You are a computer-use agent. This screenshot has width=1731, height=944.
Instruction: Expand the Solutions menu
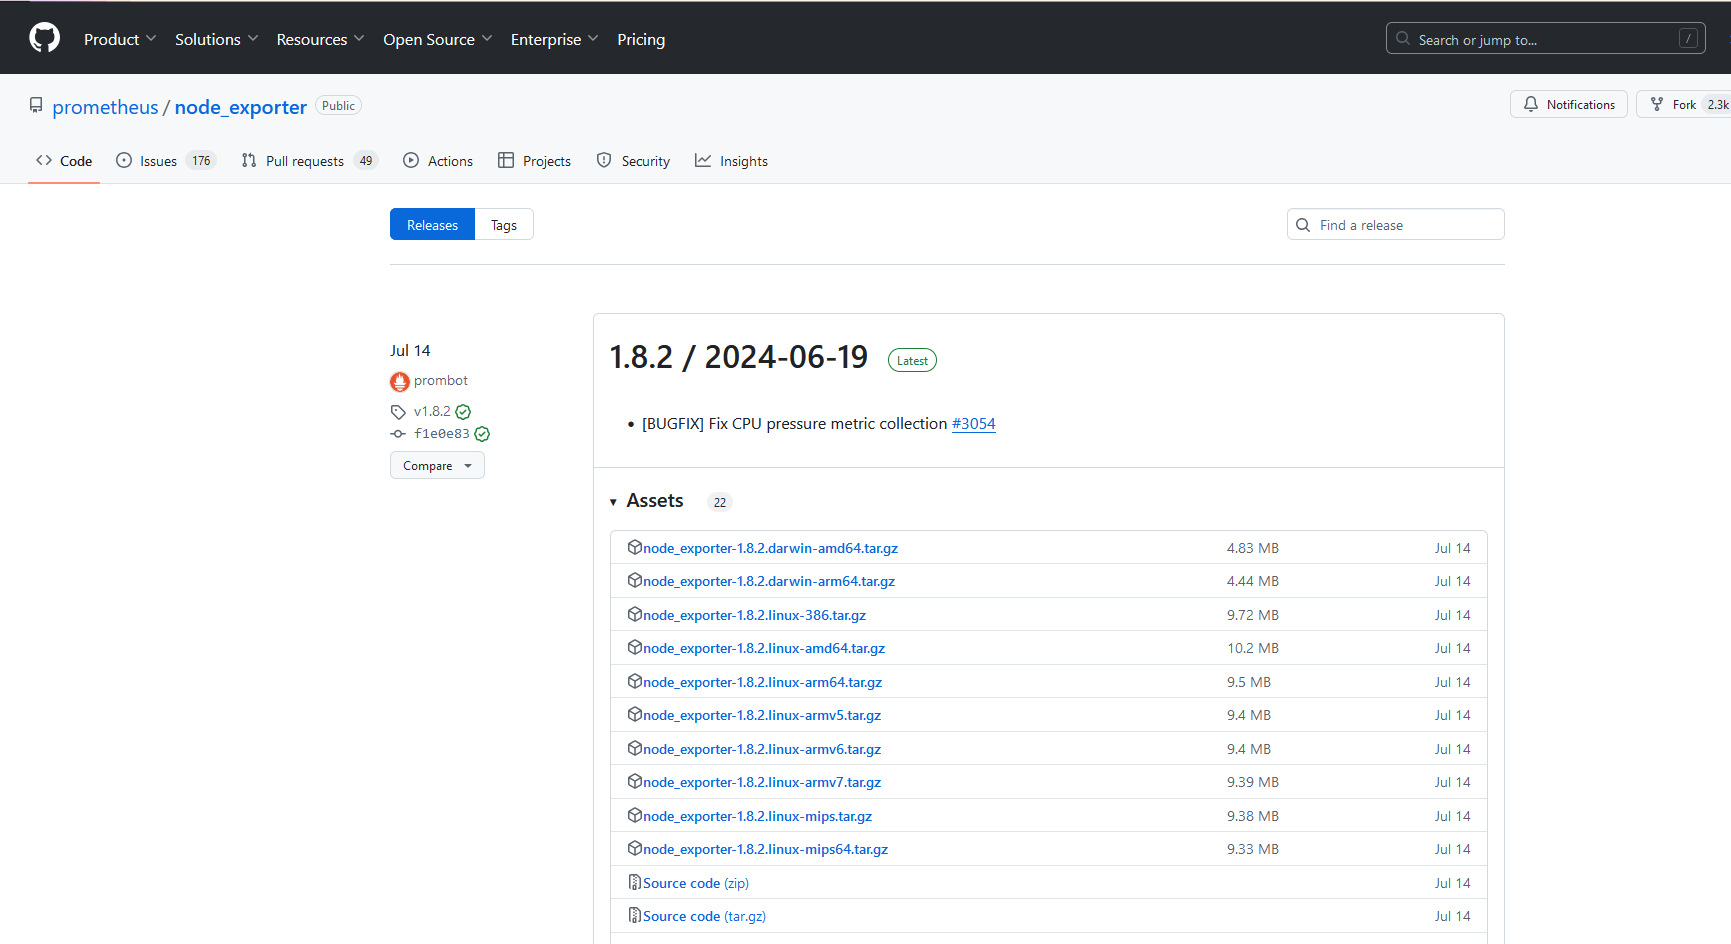coord(216,39)
